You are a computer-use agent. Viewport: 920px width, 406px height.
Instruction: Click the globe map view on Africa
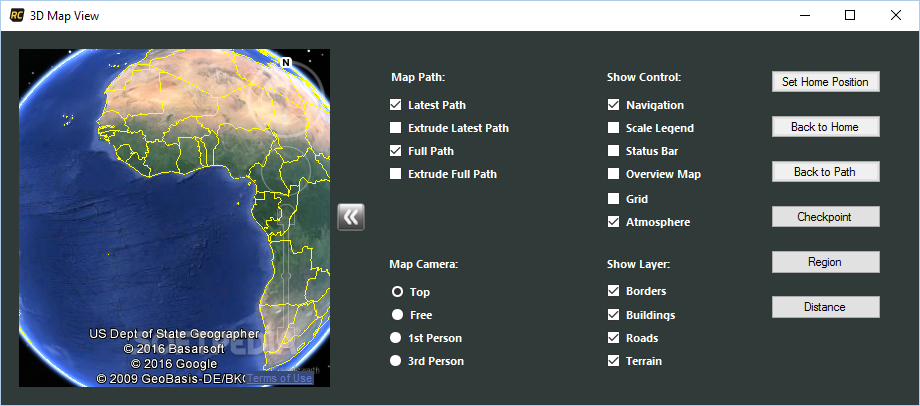(x=175, y=218)
